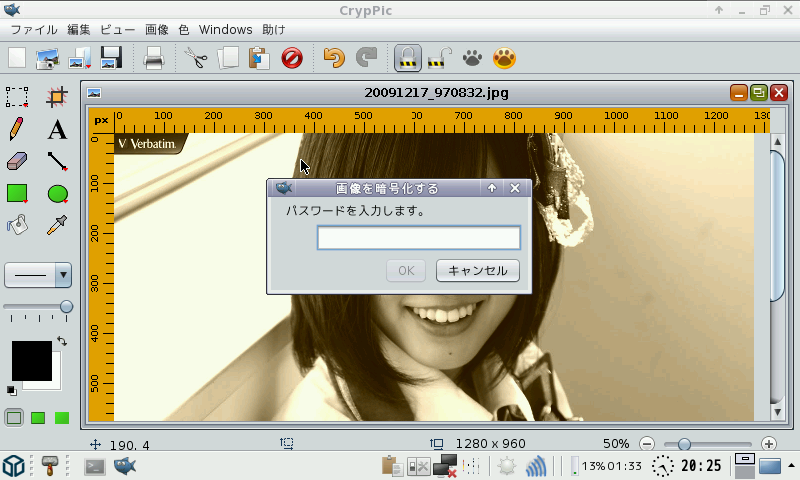Select the fully filled shape mode
Viewport: 800px width, 480px height.
point(62,418)
